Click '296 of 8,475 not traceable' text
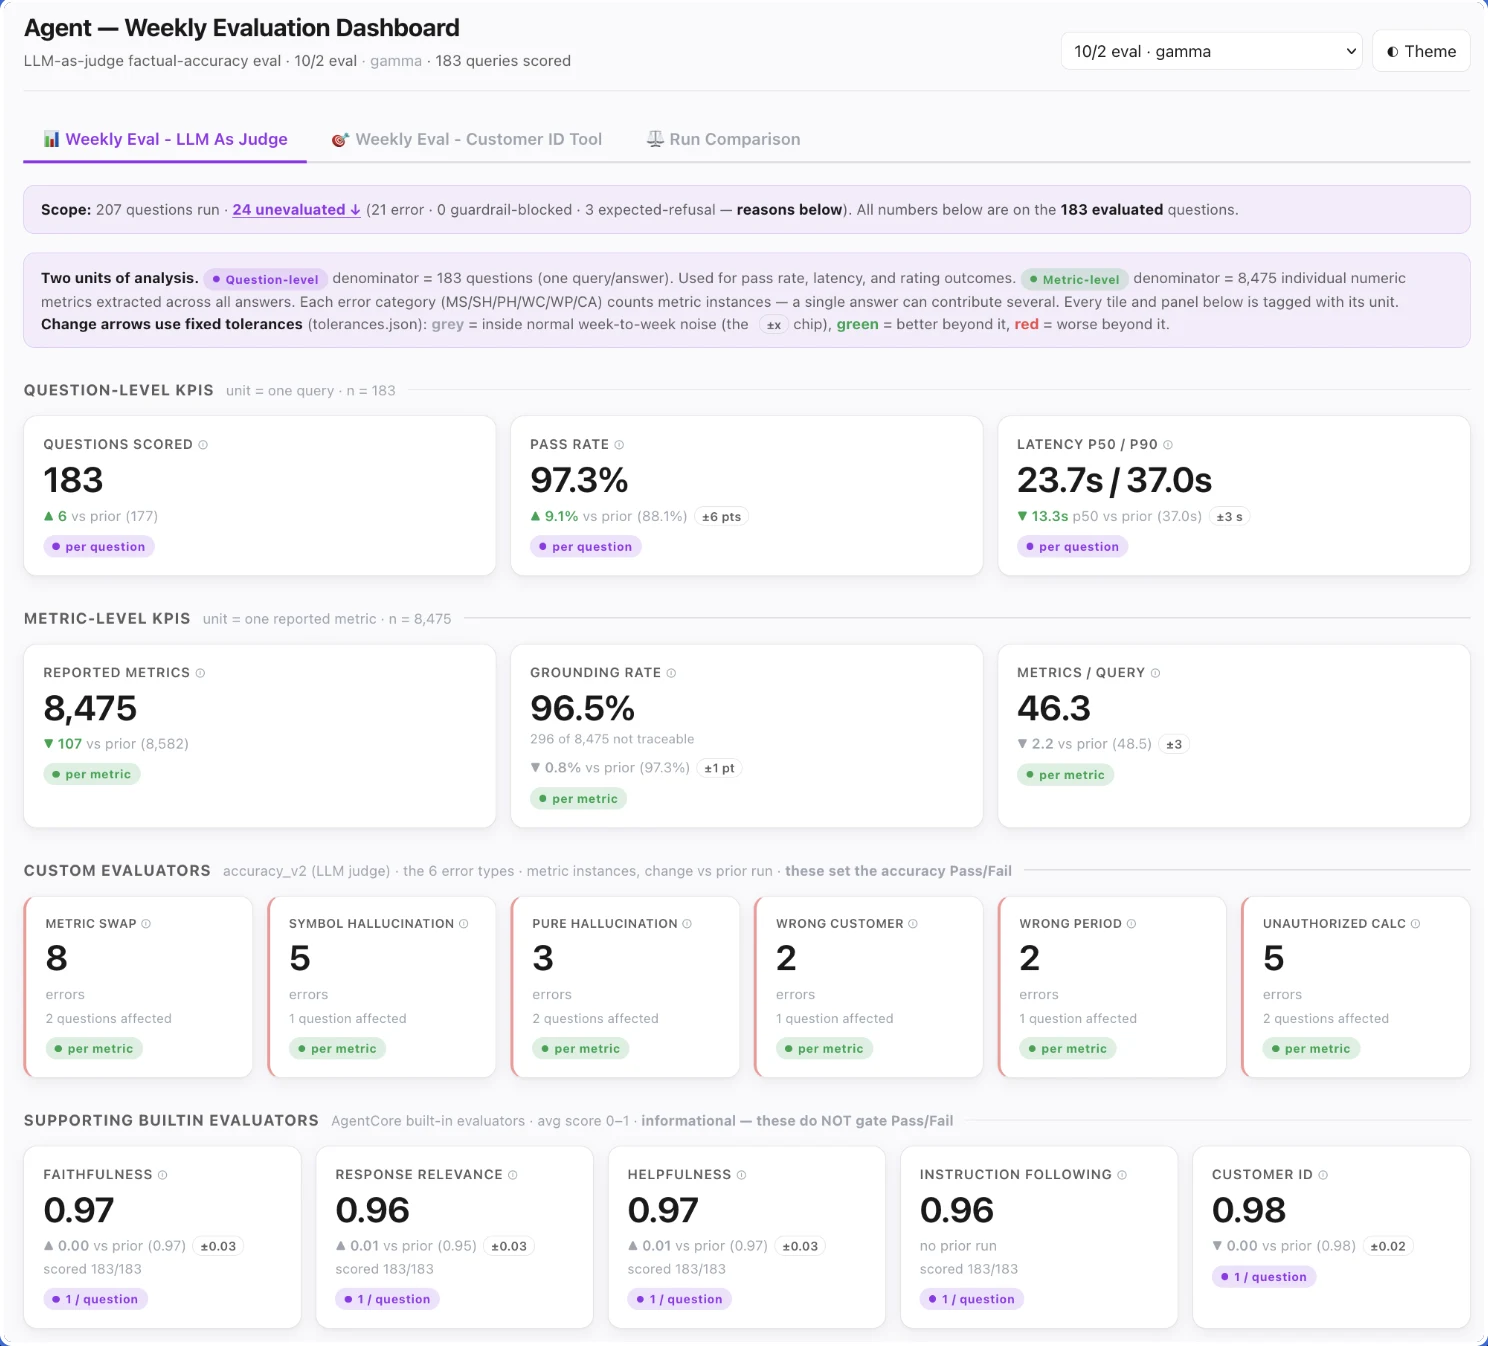The height and width of the screenshot is (1346, 1488). [612, 739]
